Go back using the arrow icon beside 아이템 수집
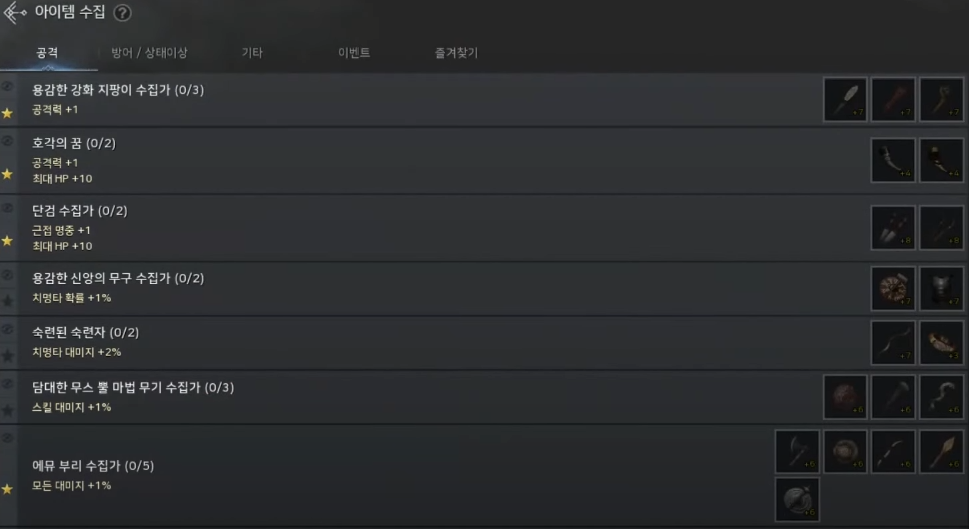969x529 pixels. pyautogui.click(x=15, y=12)
